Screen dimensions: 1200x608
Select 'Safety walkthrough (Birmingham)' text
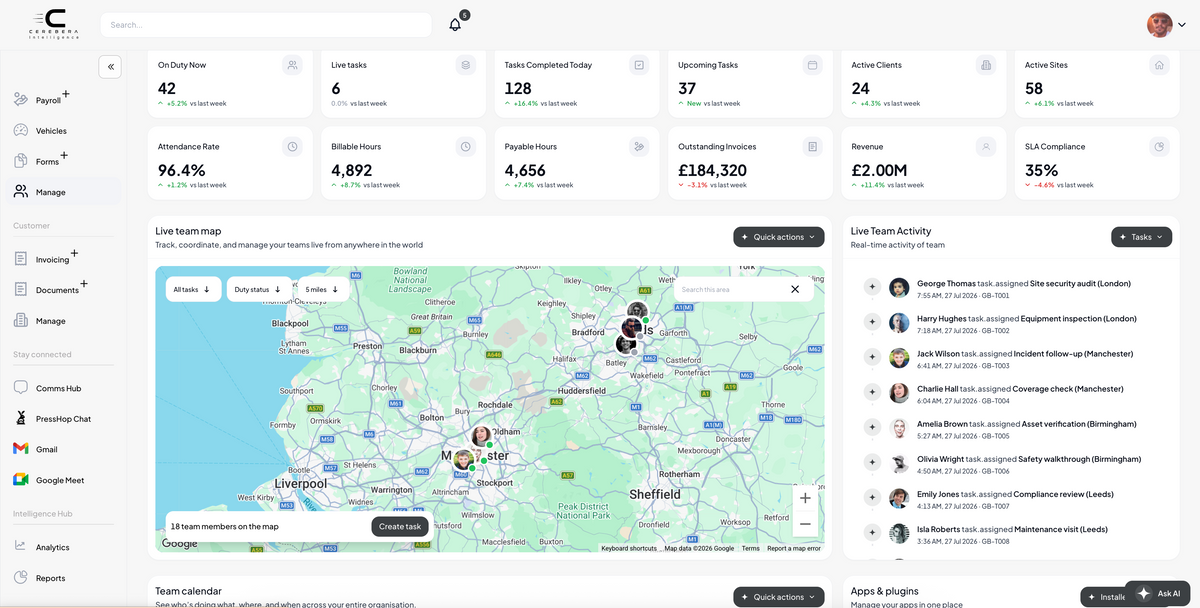pos(1080,459)
